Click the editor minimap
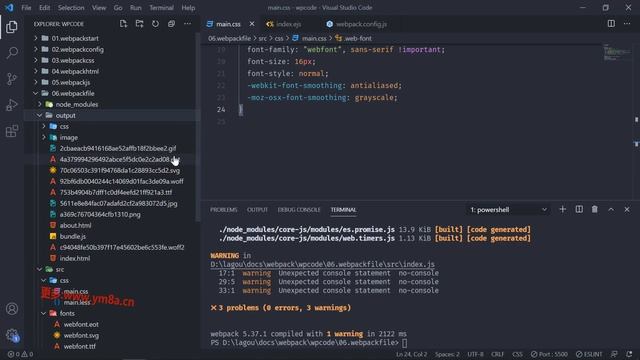Screen dimensions: 640x360 [x=617, y=52]
